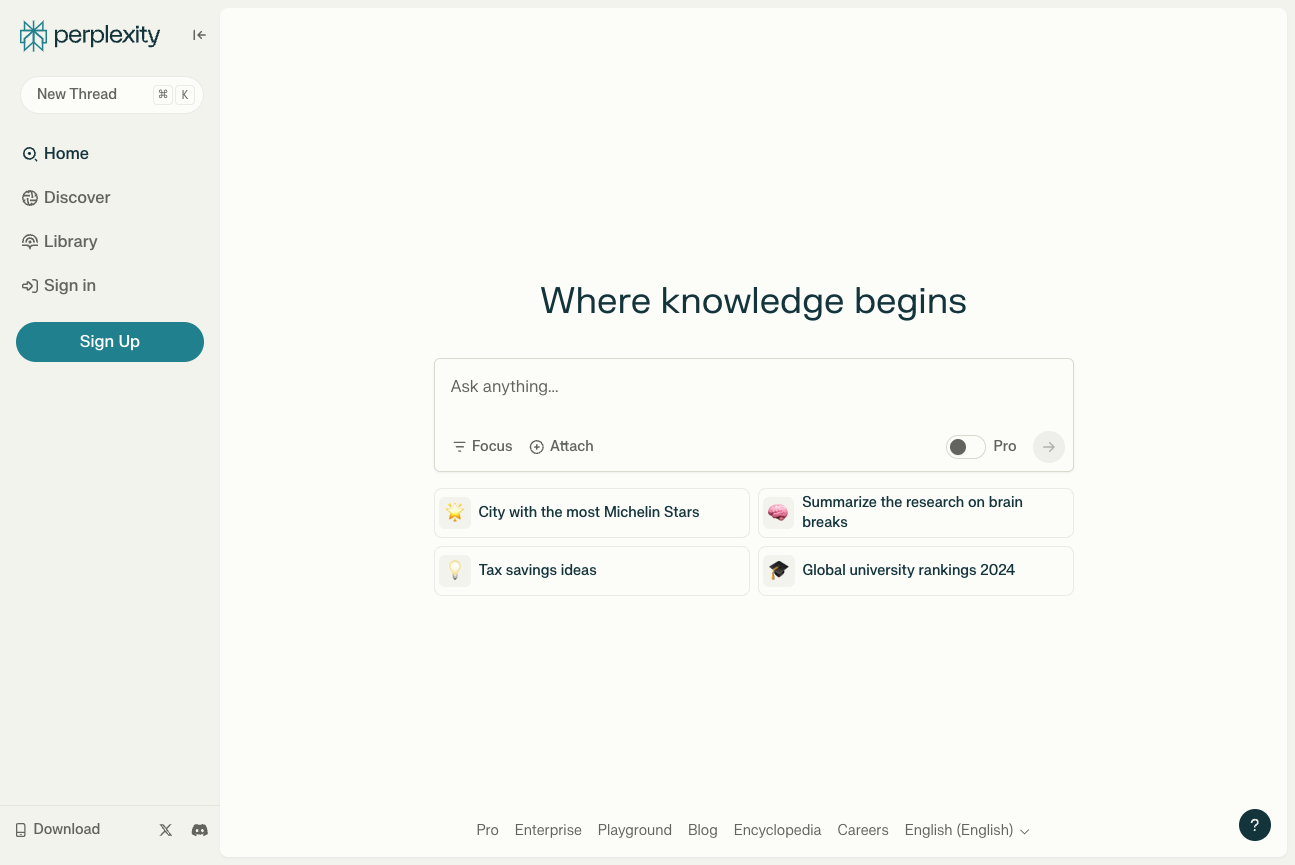Open the Focus options
This screenshot has height=865, width=1295.
[x=482, y=446]
